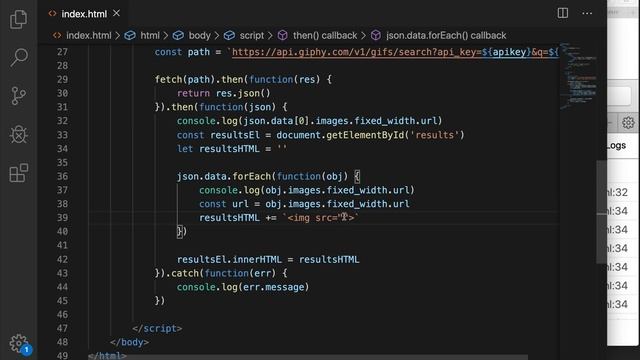Click console.log on line 32

(207, 121)
